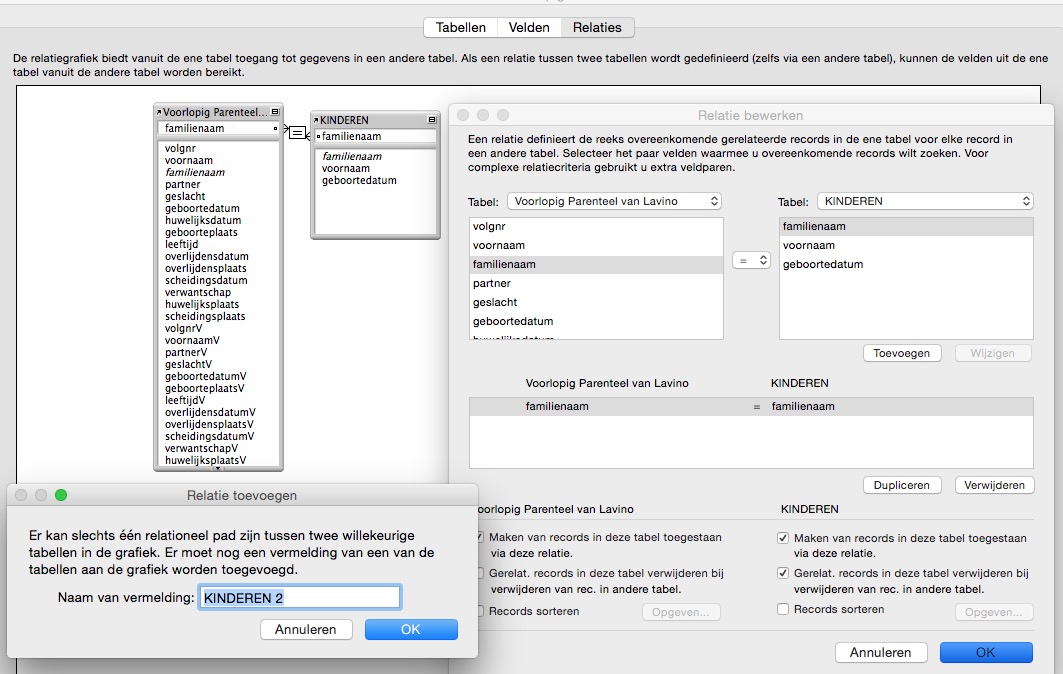The image size is (1063, 674).
Task: Click the arrow icon on KINDEREN header
Action: [316, 120]
